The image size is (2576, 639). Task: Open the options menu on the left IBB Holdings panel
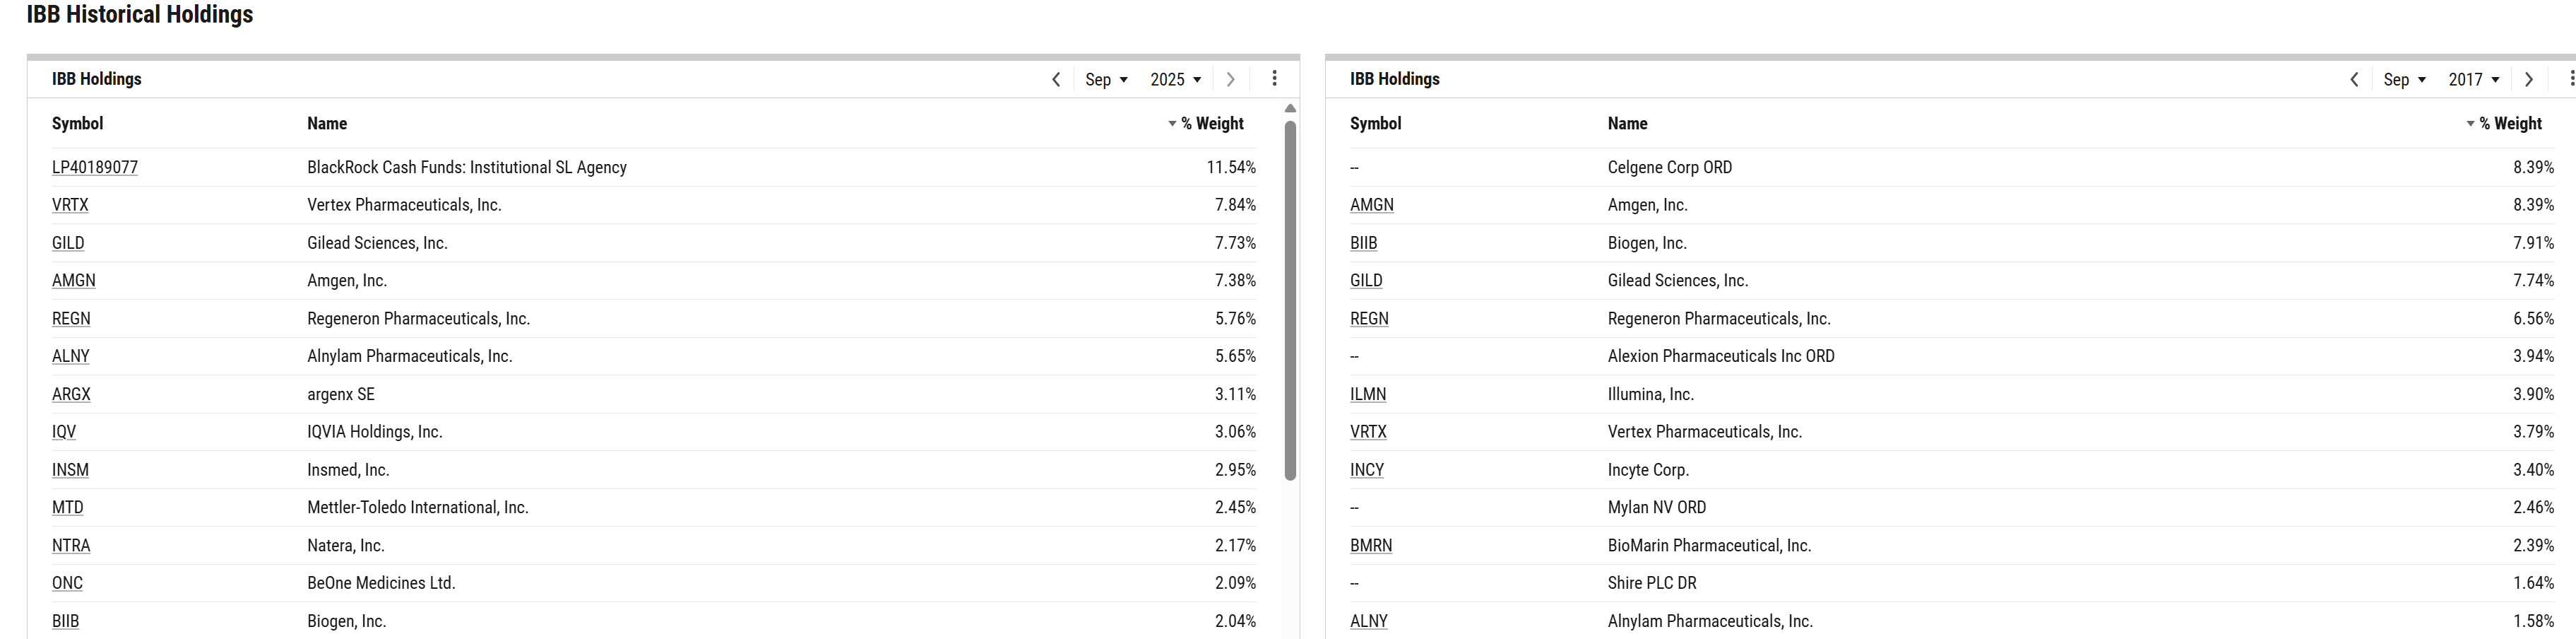click(1274, 79)
